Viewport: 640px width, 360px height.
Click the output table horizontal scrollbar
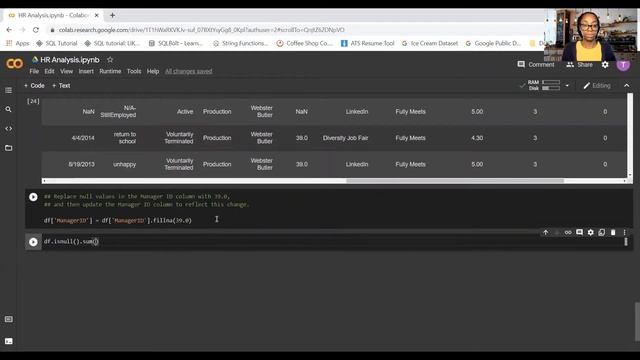point(455,181)
